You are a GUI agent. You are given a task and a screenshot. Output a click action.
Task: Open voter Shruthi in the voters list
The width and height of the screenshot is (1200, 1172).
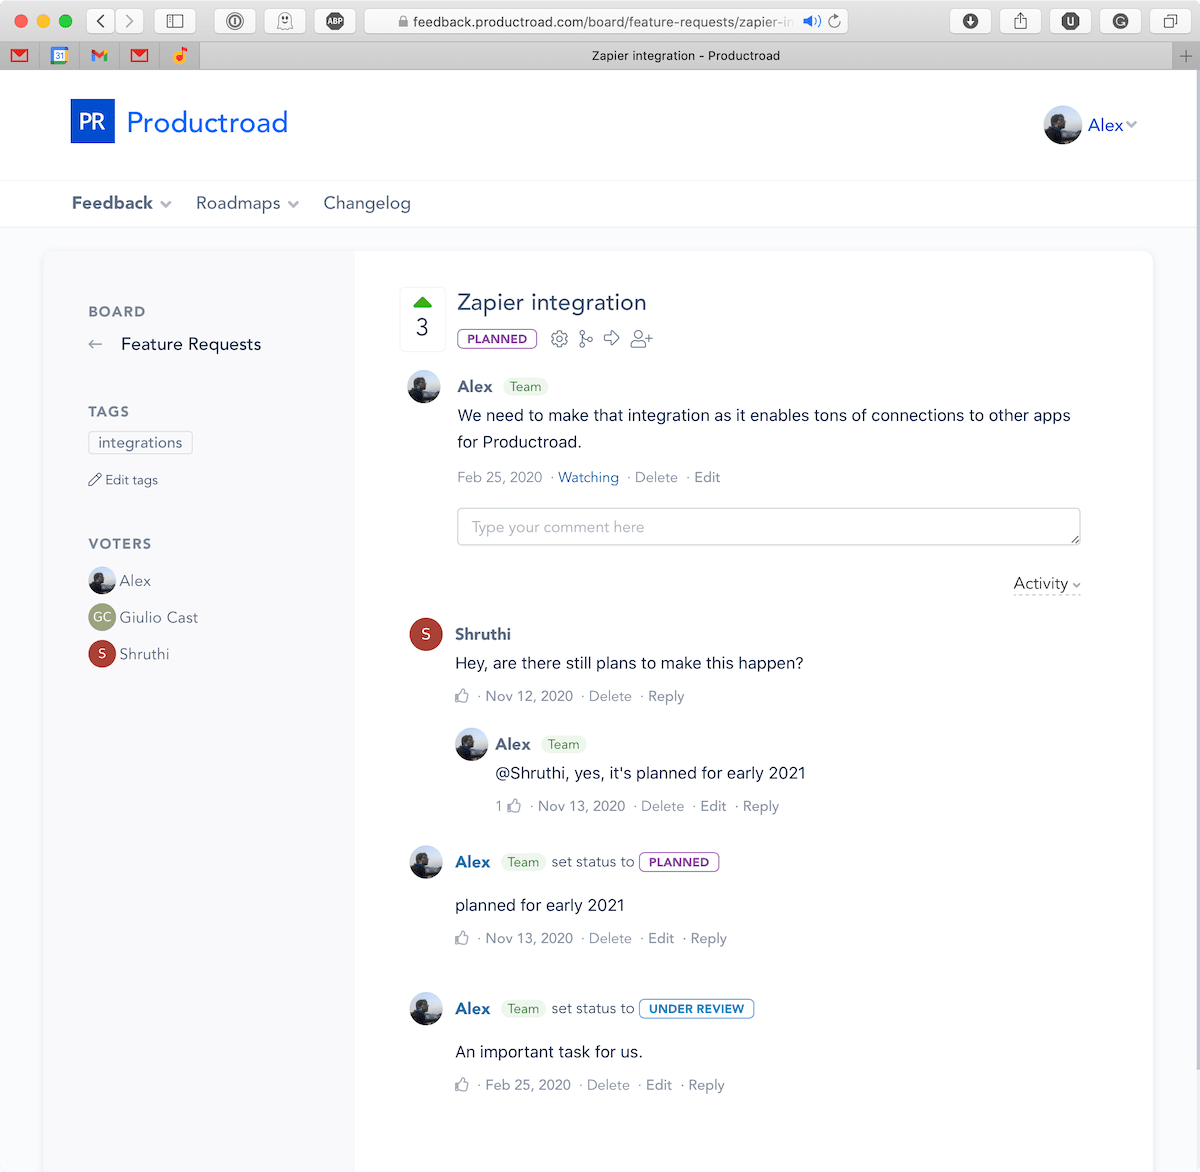[x=130, y=654]
